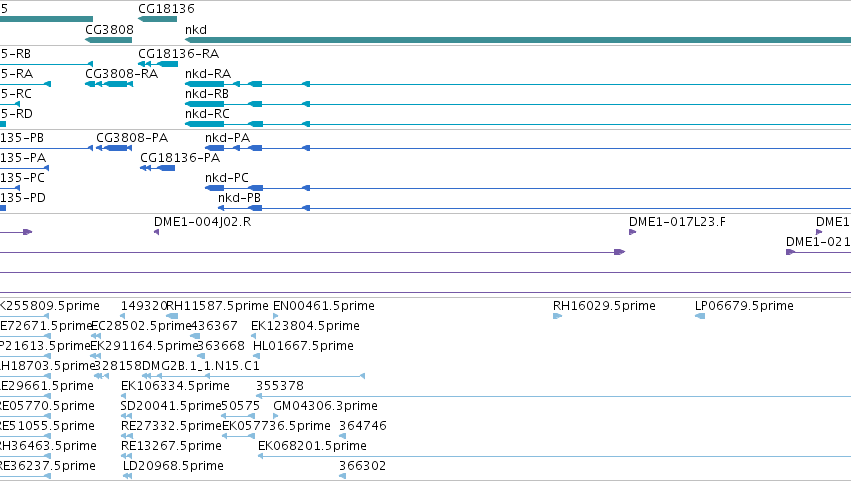Image resolution: width=851 pixels, height=481 pixels.
Task: Click the nkd-PA protein label
Action: [227, 138]
